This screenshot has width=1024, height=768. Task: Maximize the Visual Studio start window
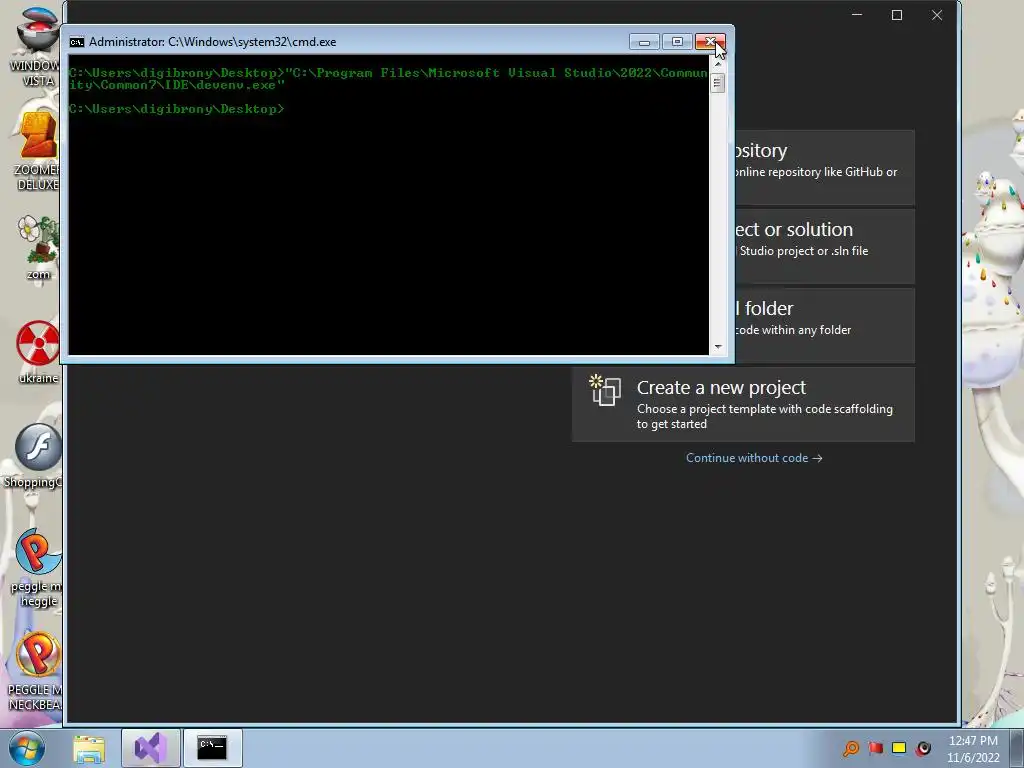897,15
